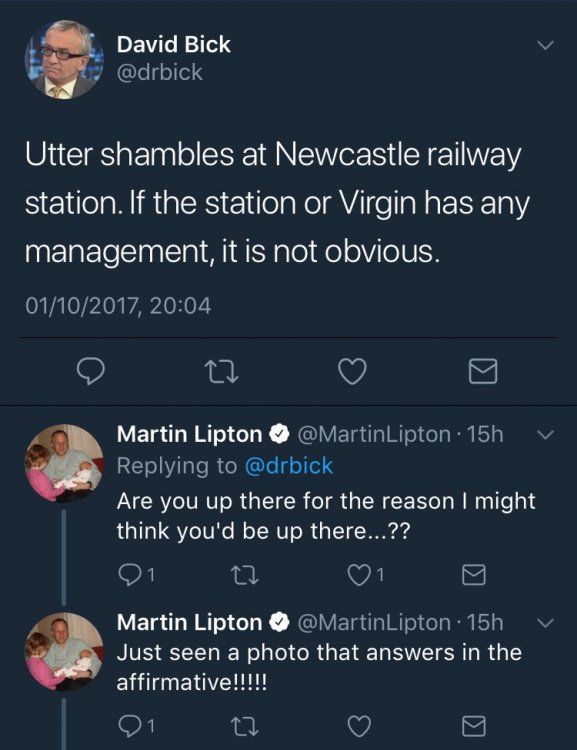Open David Bick's profile name
This screenshot has width=577, height=750.
coord(174,44)
